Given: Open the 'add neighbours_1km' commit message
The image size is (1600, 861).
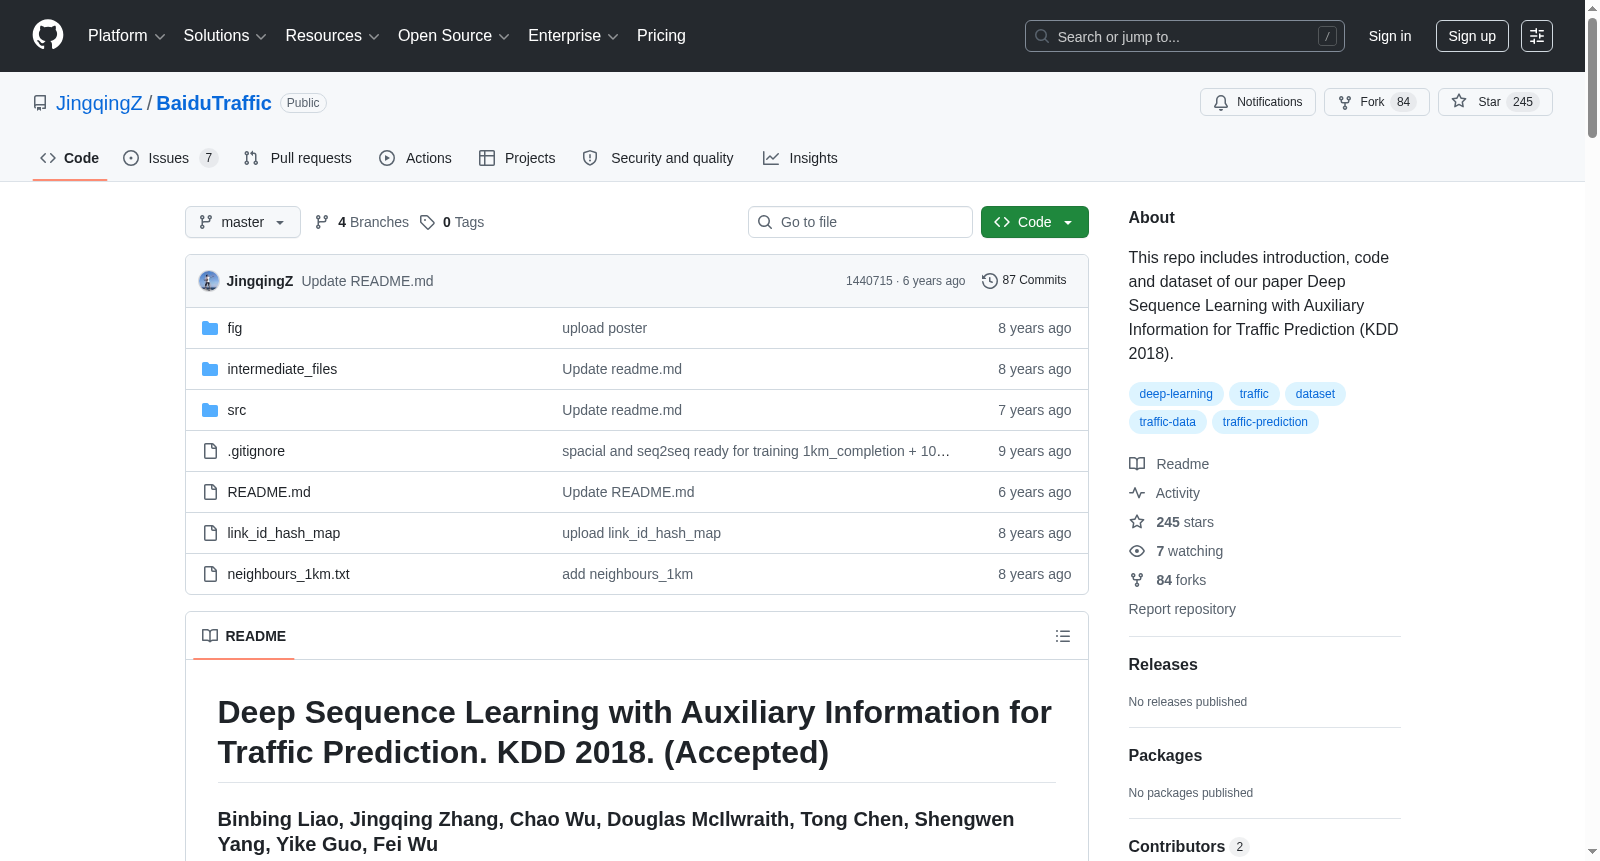Looking at the screenshot, I should click(x=627, y=574).
